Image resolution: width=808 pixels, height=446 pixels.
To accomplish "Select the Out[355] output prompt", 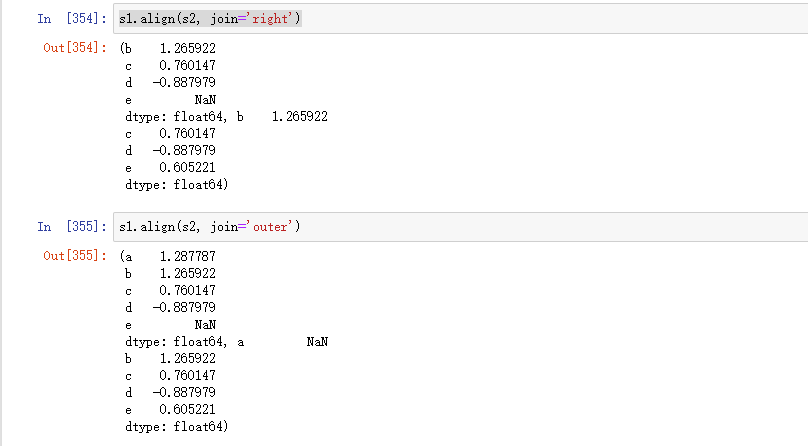I will 75,256.
